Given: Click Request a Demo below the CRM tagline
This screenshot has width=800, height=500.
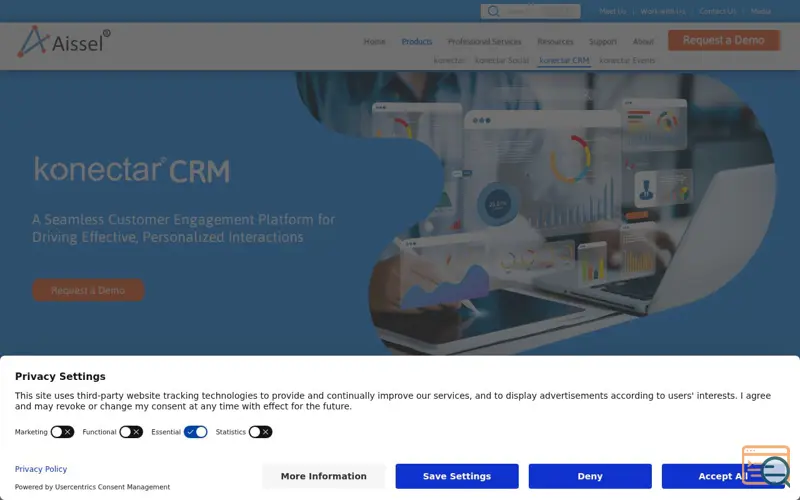Looking at the screenshot, I should 88,290.
